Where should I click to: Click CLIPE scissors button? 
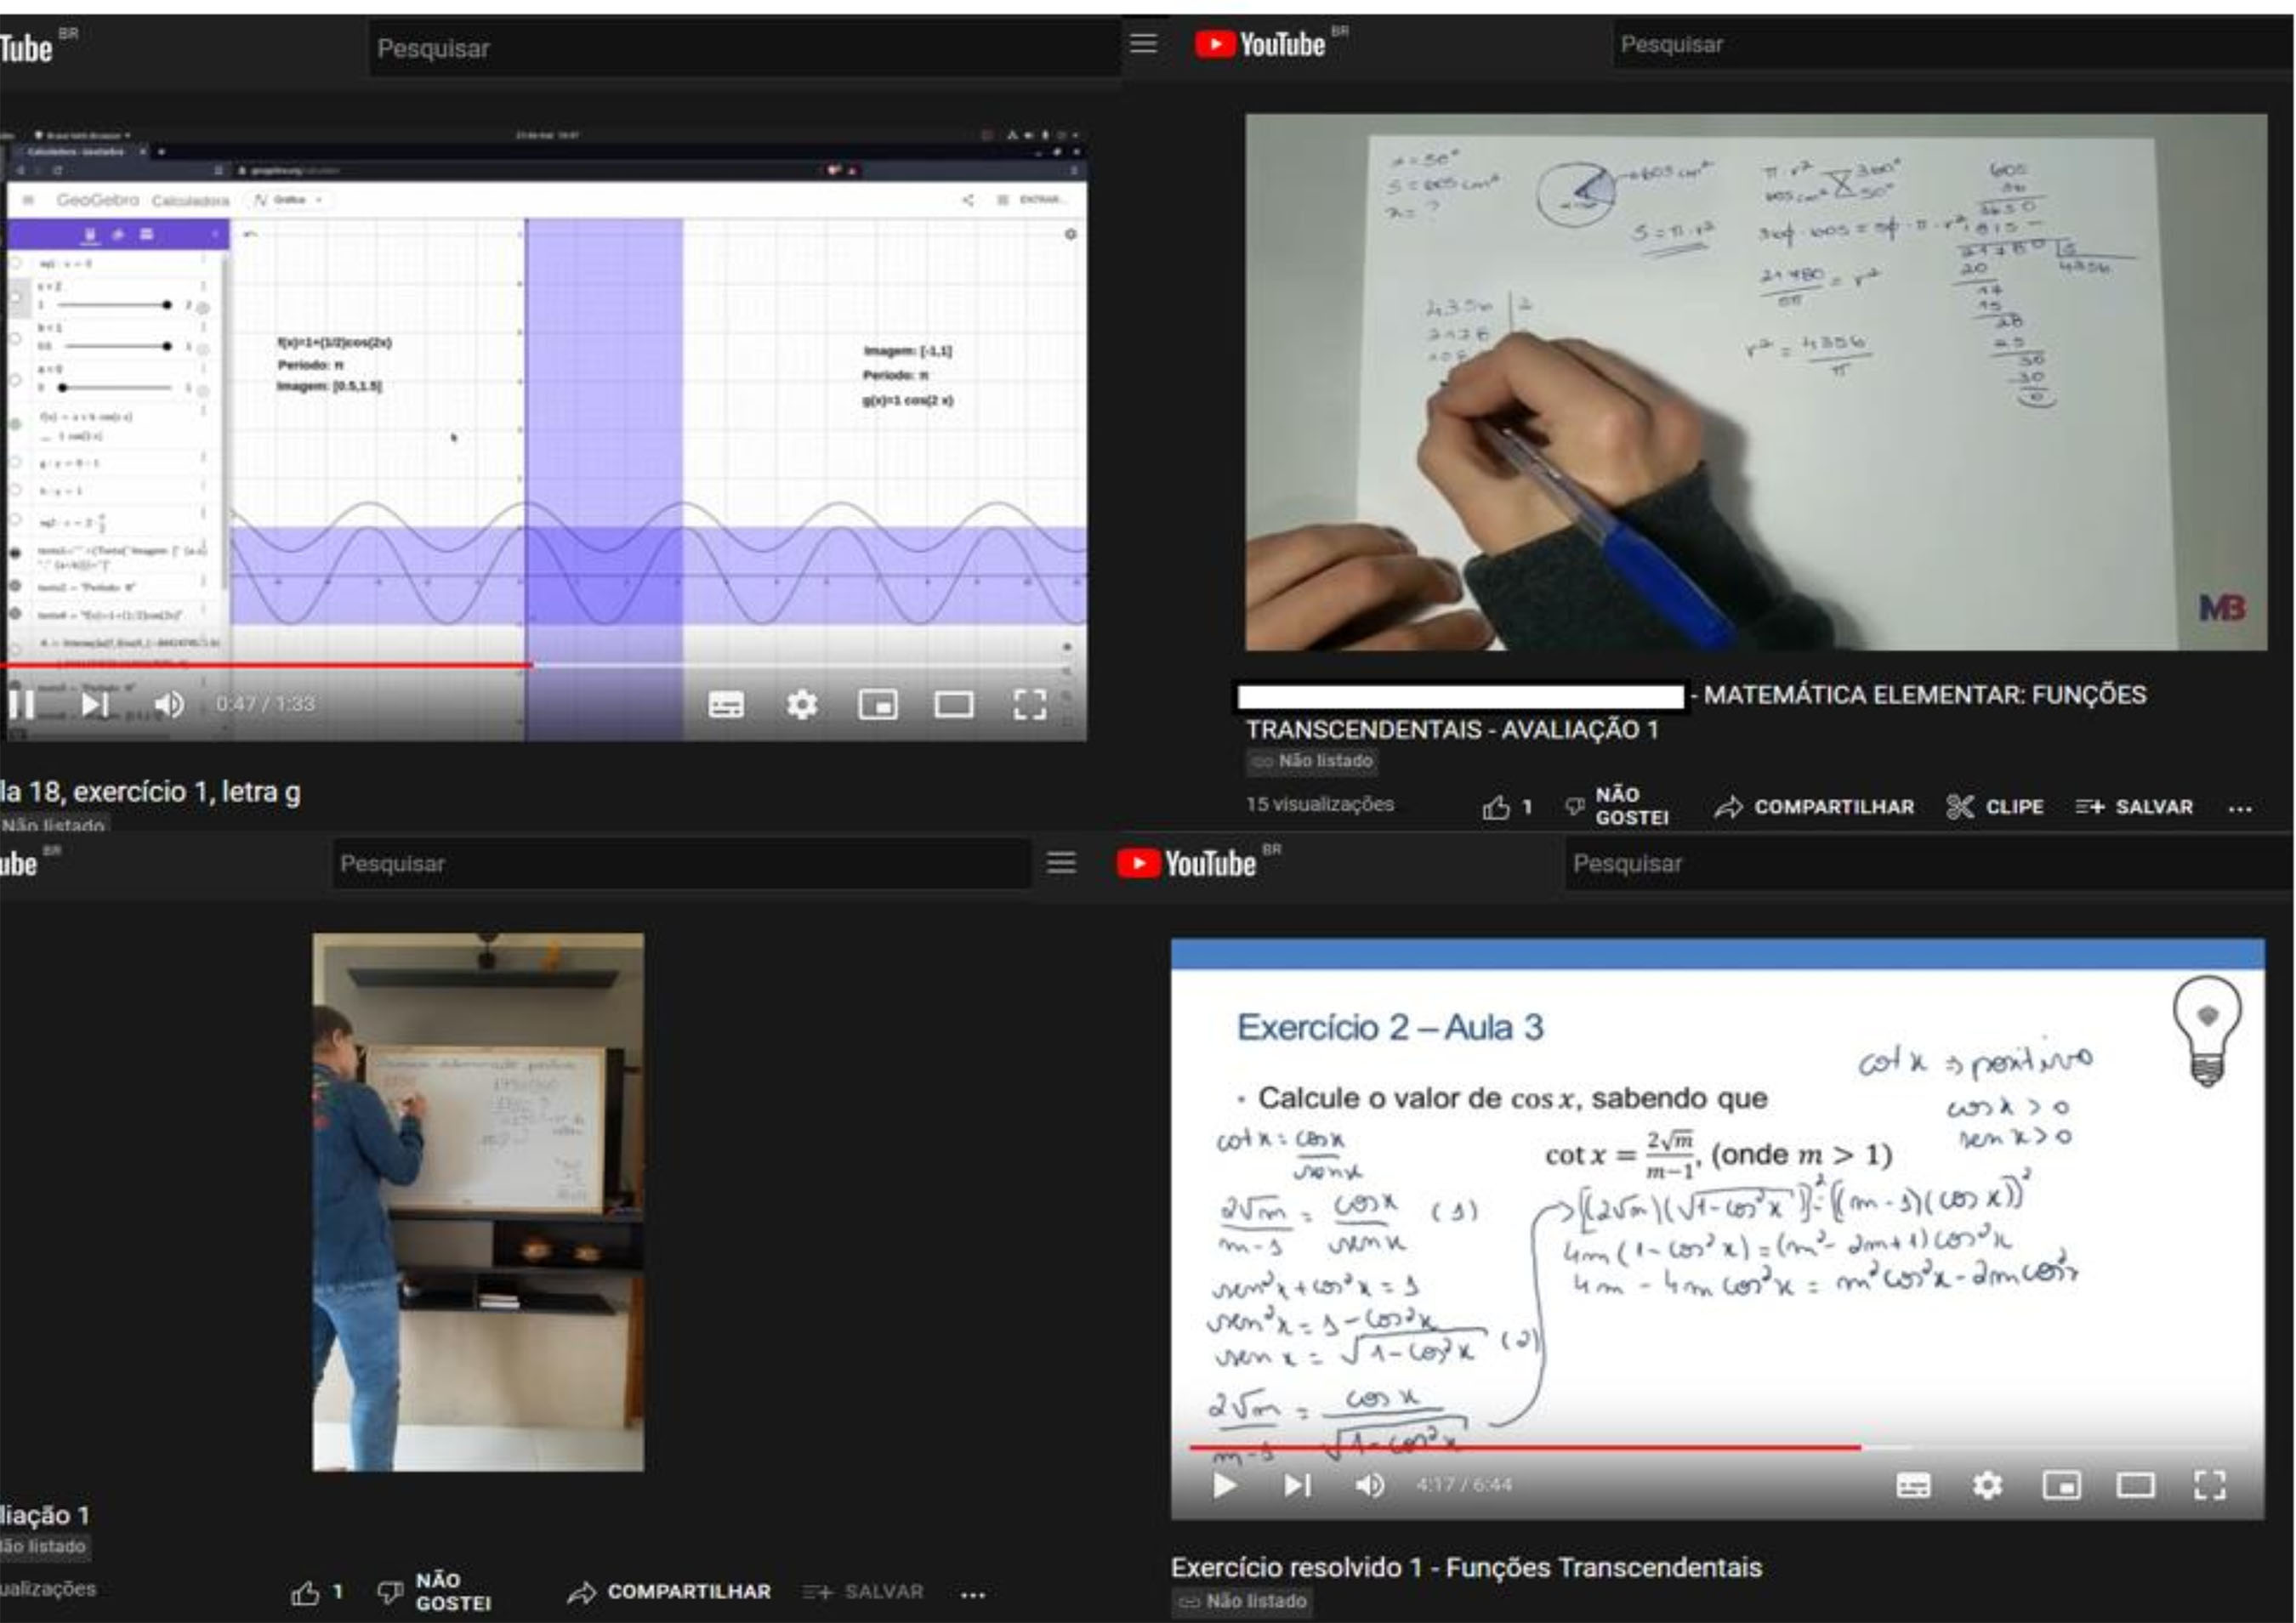pos(1995,807)
